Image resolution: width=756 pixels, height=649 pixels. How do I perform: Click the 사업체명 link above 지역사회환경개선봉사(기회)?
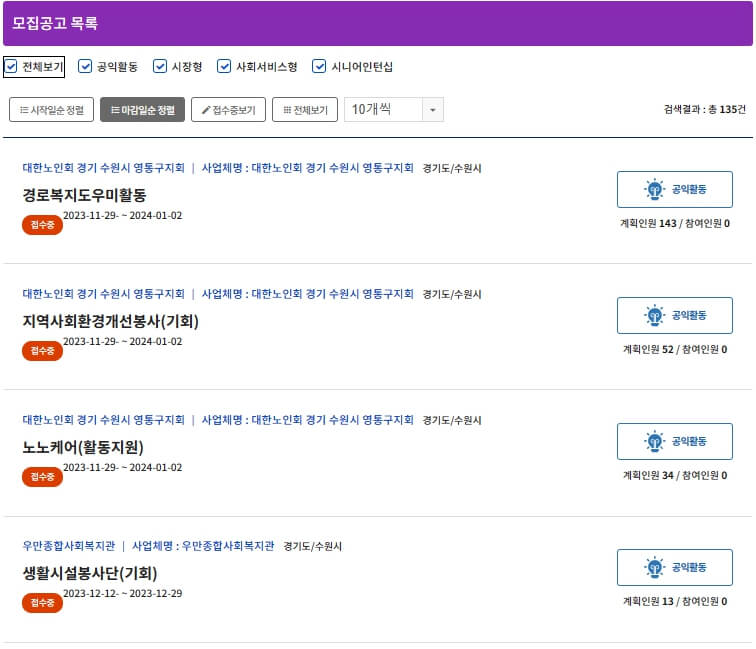coord(308,294)
